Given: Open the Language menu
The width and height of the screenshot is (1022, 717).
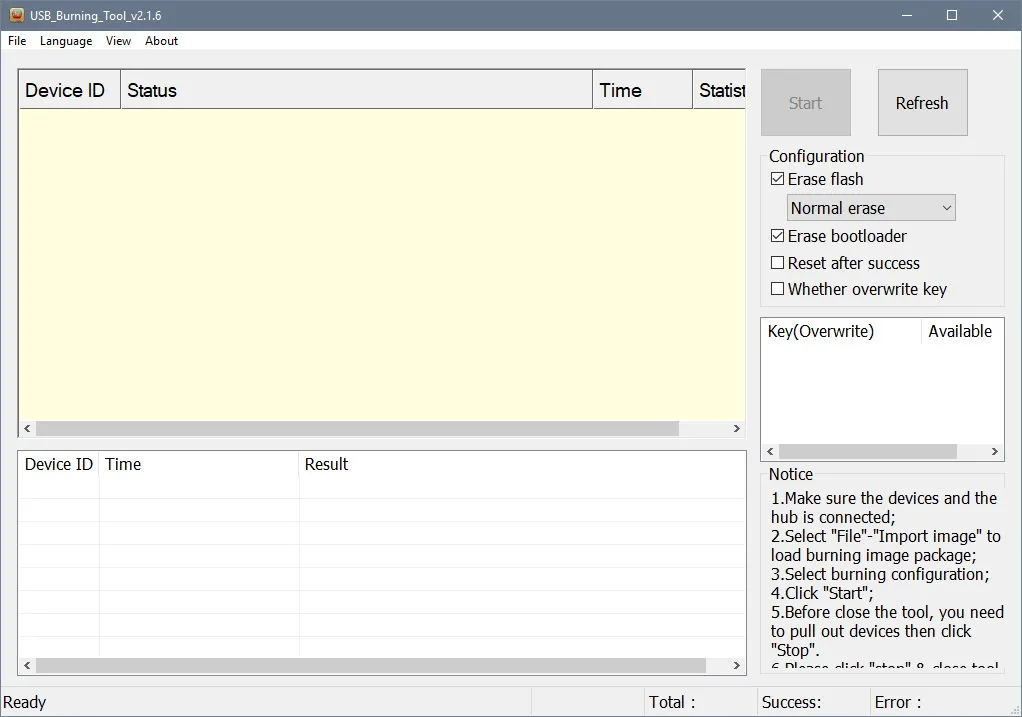Looking at the screenshot, I should [x=66, y=40].
